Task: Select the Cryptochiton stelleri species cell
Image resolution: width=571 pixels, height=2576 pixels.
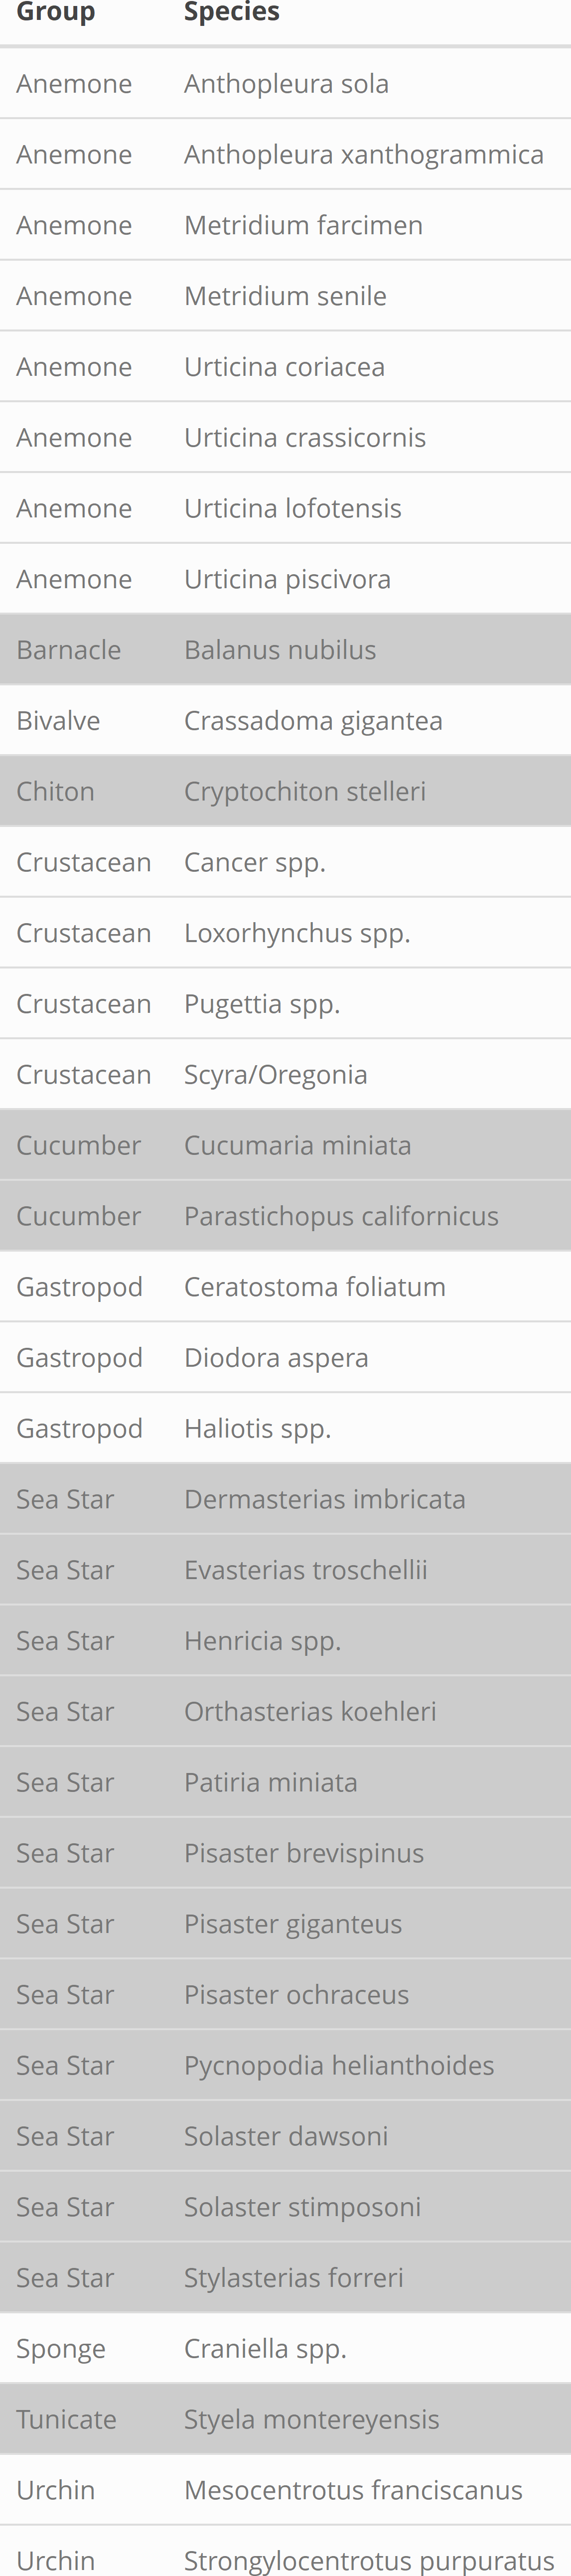Action: pyautogui.click(x=304, y=792)
